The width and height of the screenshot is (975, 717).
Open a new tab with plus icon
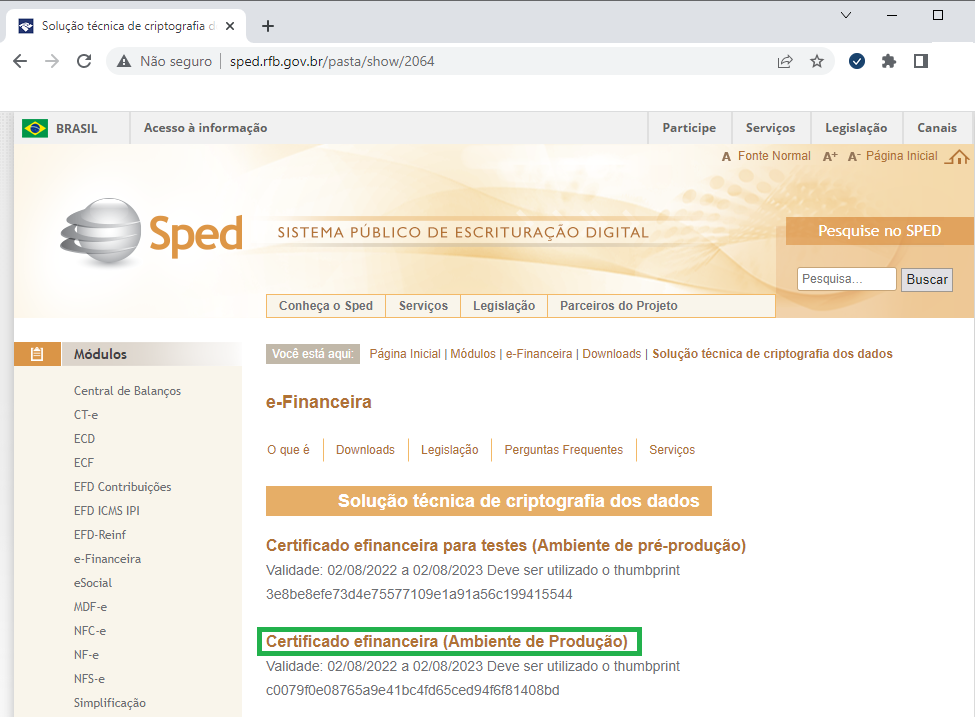268,26
